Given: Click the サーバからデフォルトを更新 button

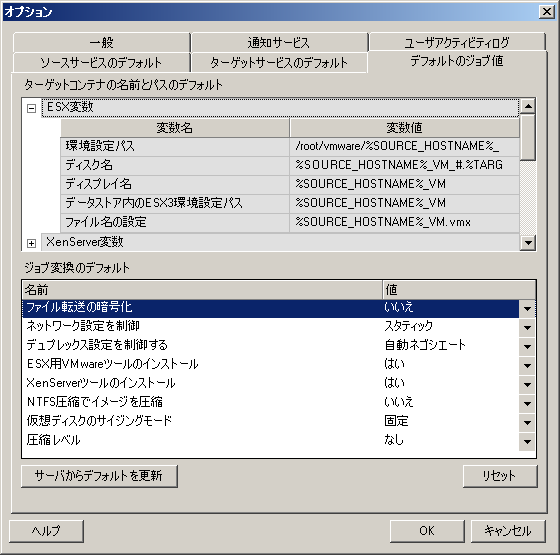Looking at the screenshot, I should [x=99, y=476].
